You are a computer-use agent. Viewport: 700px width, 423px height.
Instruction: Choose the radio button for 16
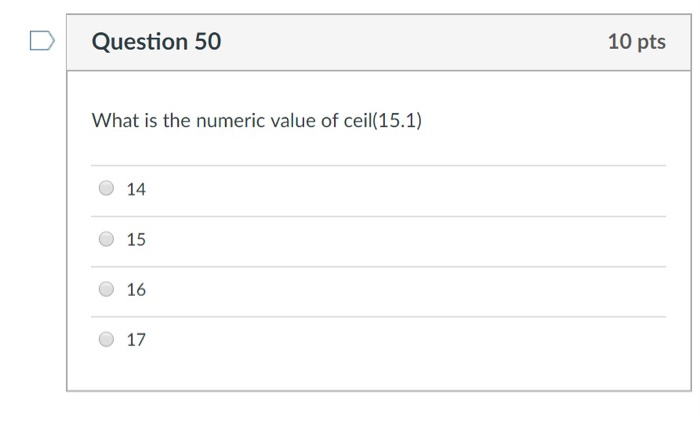106,290
